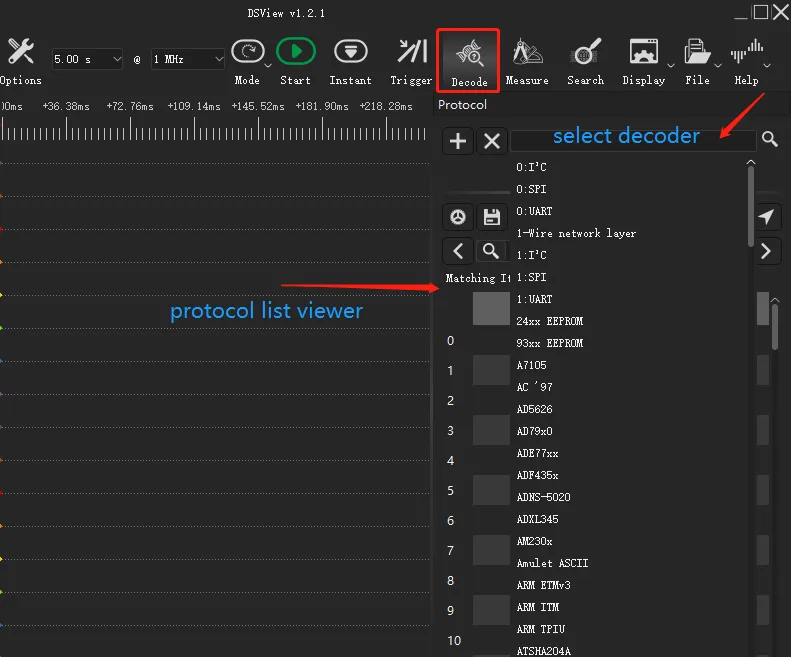Click the scroll-up arrow of the protocol list viewer
The width and height of the screenshot is (791, 657).
(x=775, y=300)
